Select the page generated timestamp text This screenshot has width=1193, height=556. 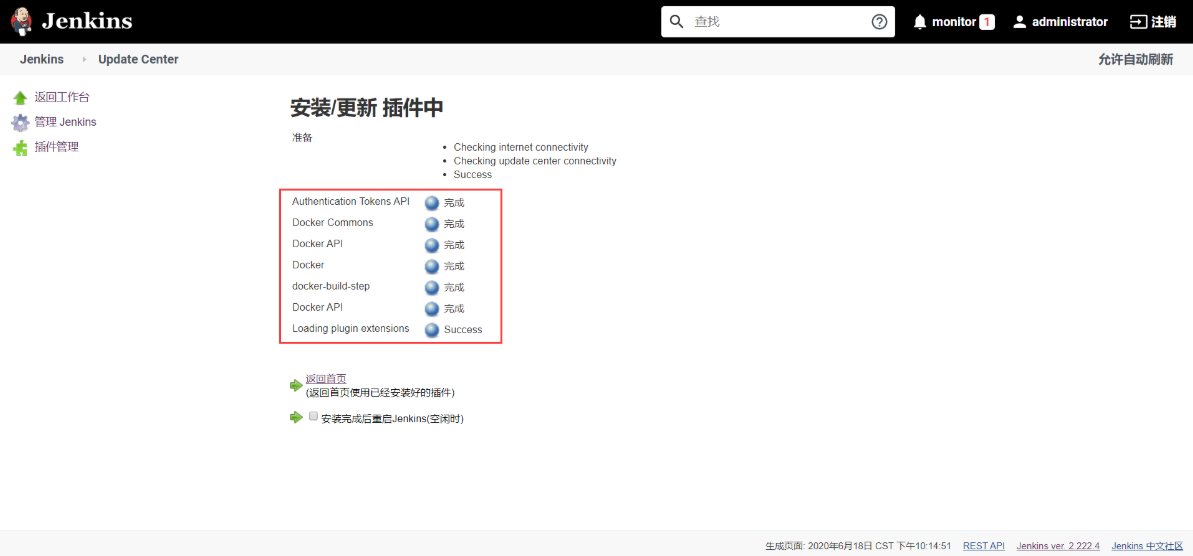858,546
